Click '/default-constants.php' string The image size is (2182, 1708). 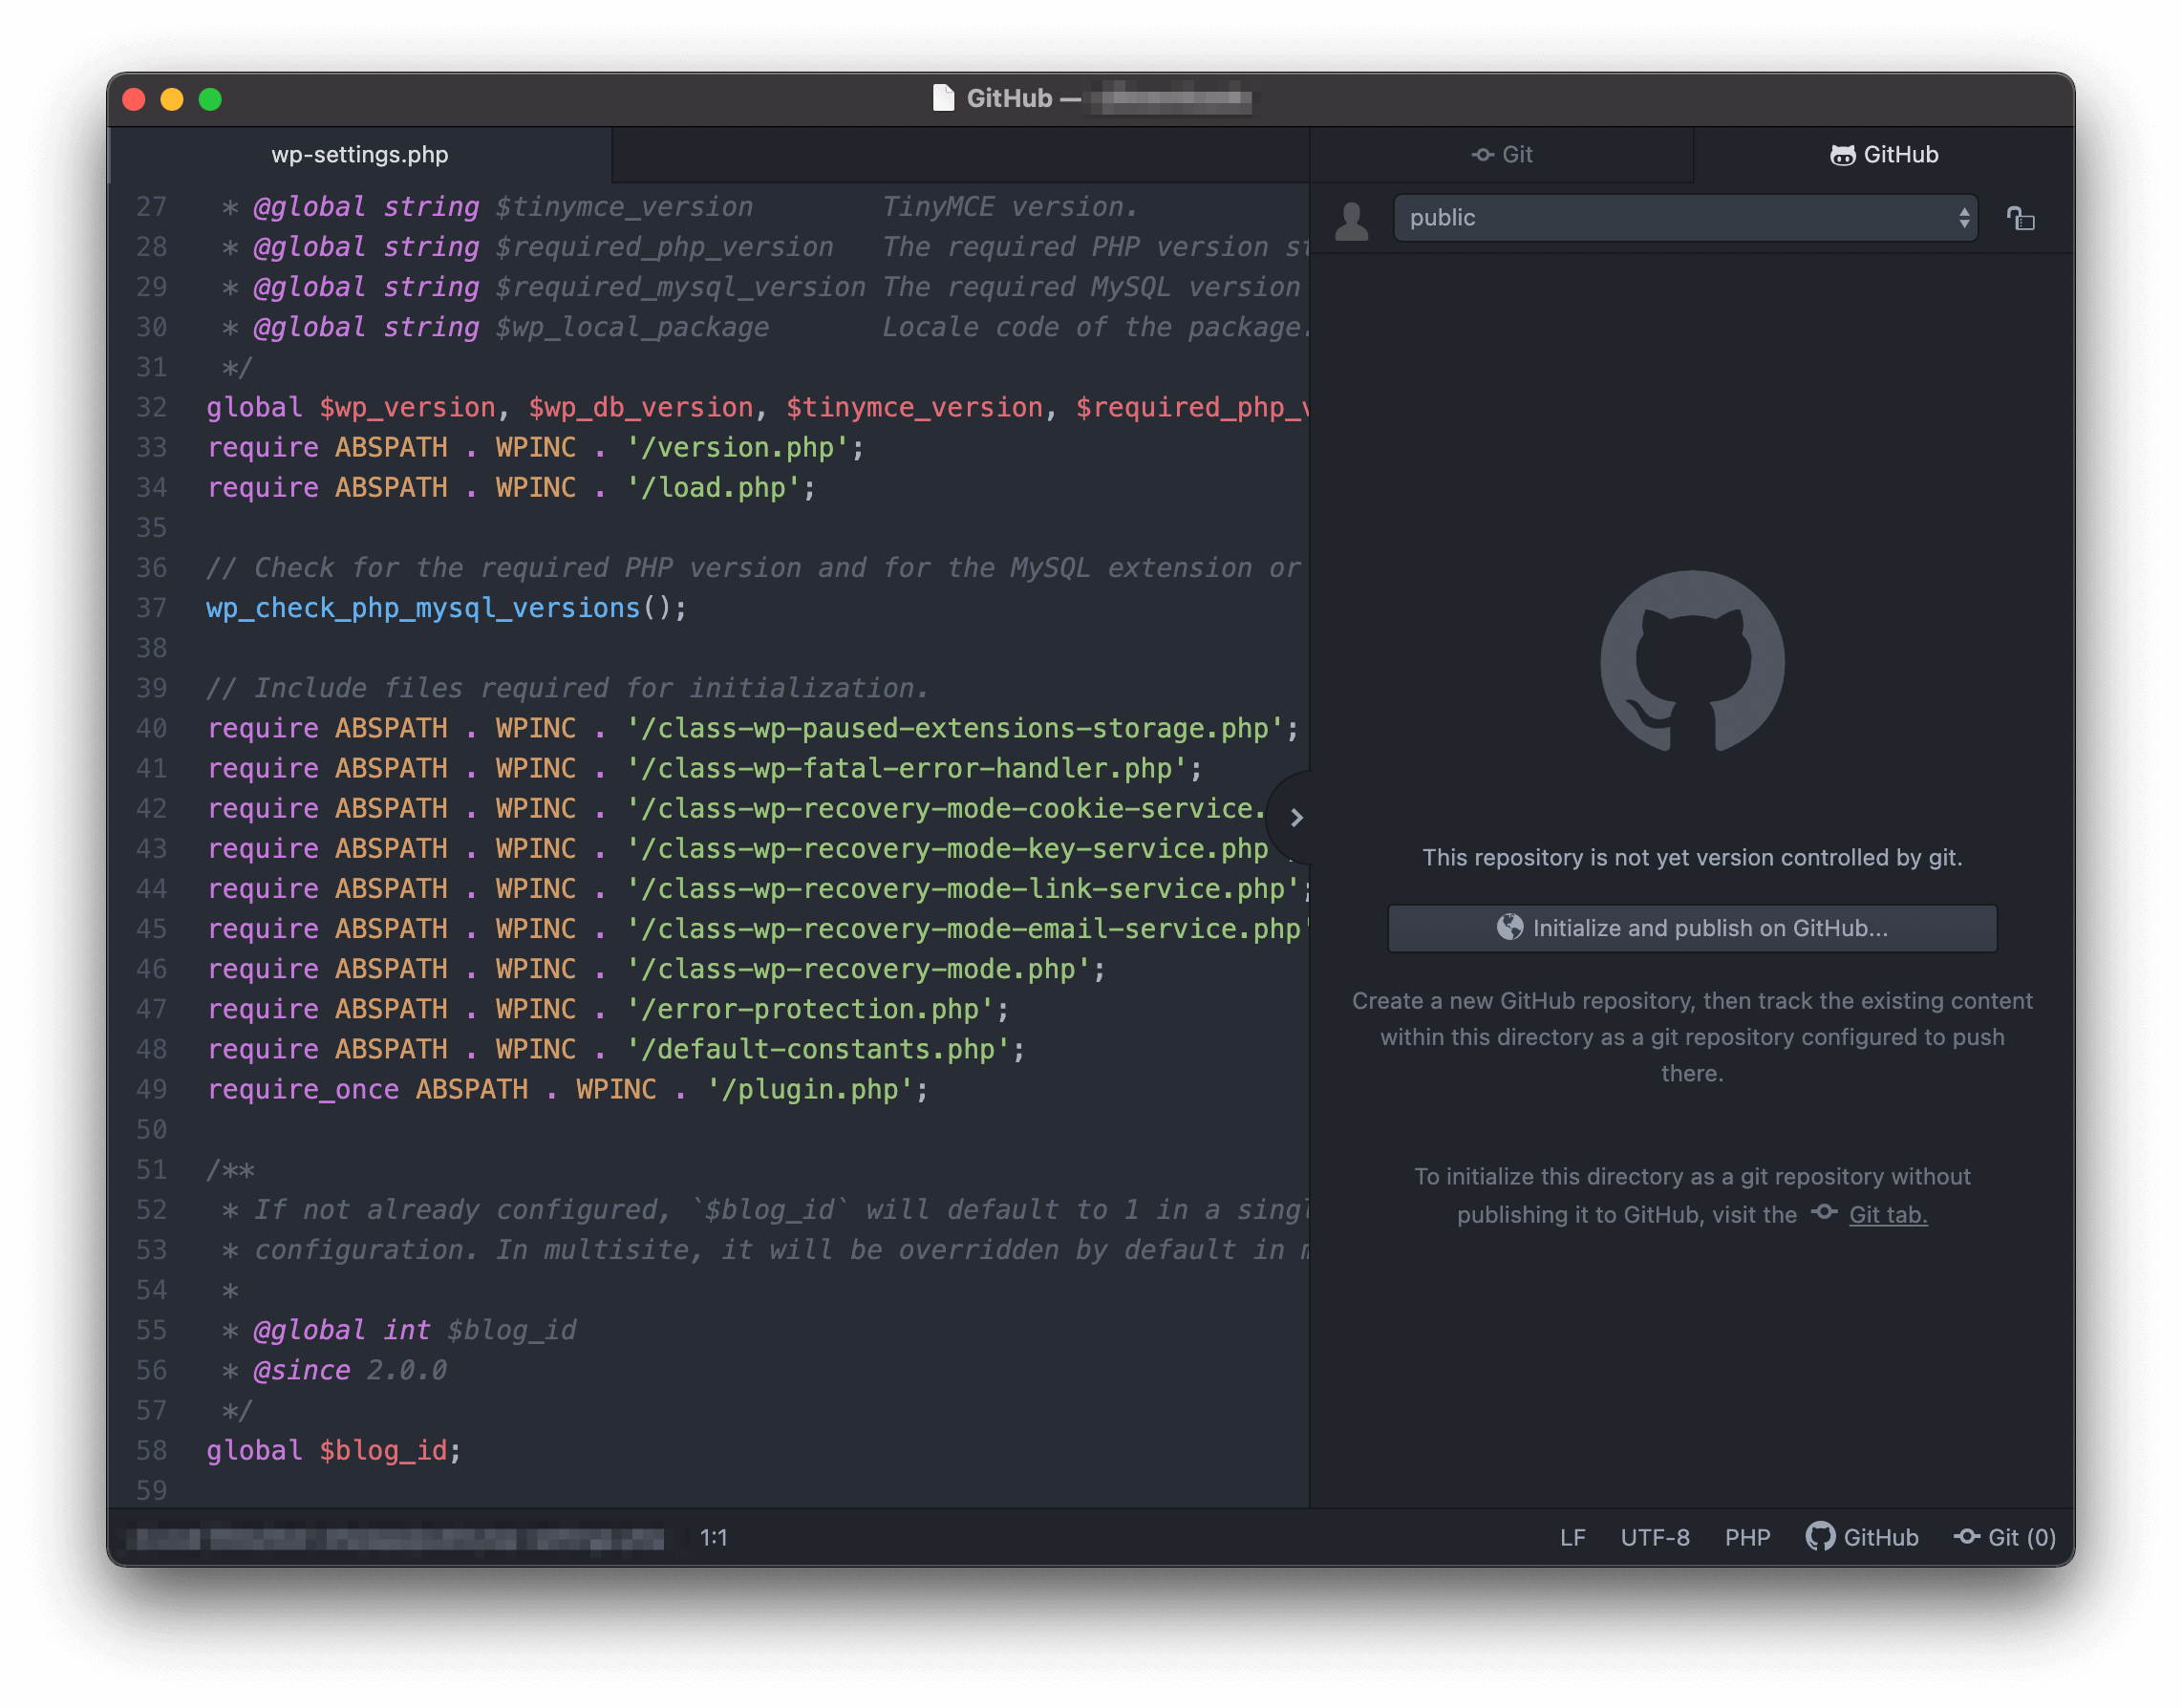819,1049
